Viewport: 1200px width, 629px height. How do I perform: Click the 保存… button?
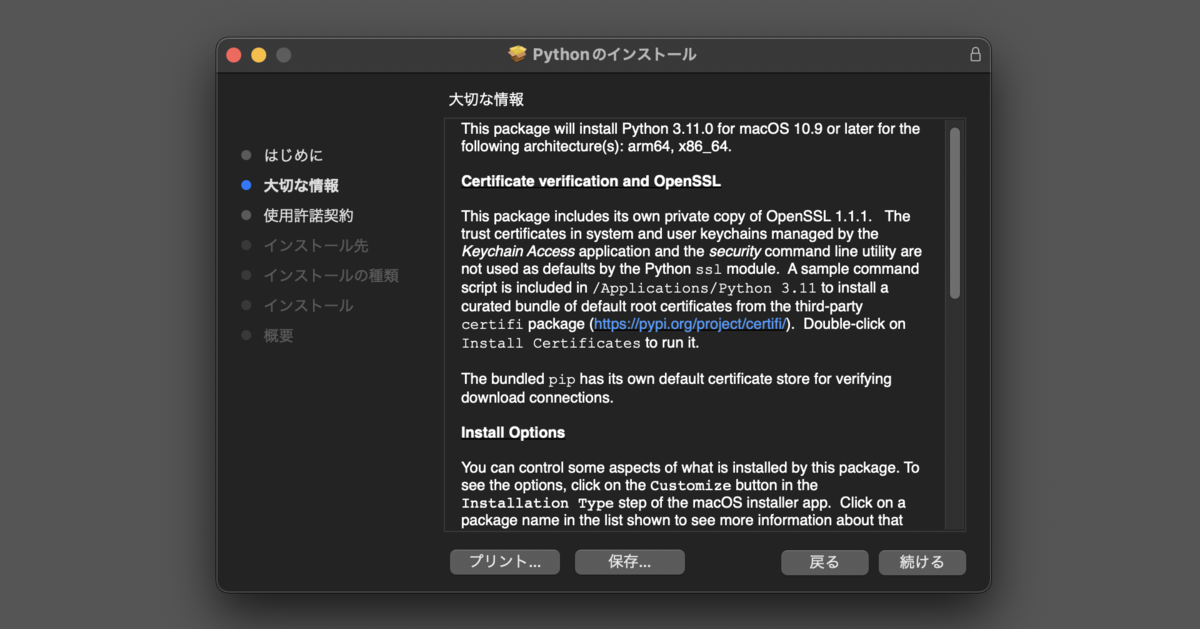click(x=629, y=562)
